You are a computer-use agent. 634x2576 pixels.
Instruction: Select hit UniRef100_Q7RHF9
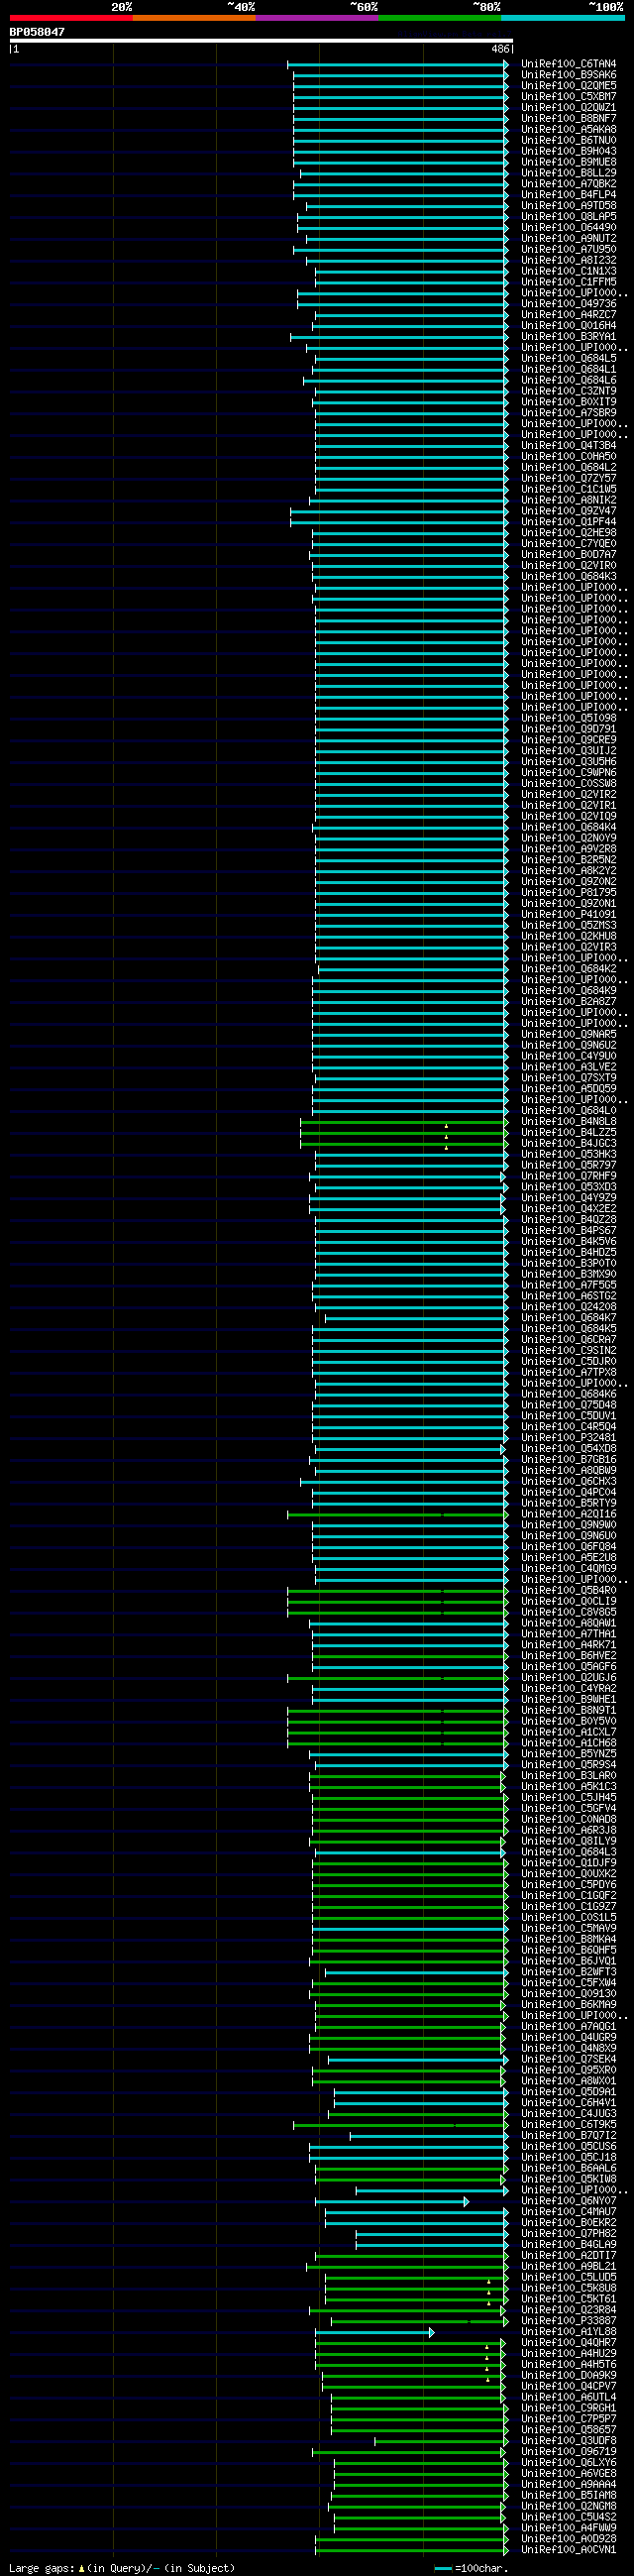569,1176
